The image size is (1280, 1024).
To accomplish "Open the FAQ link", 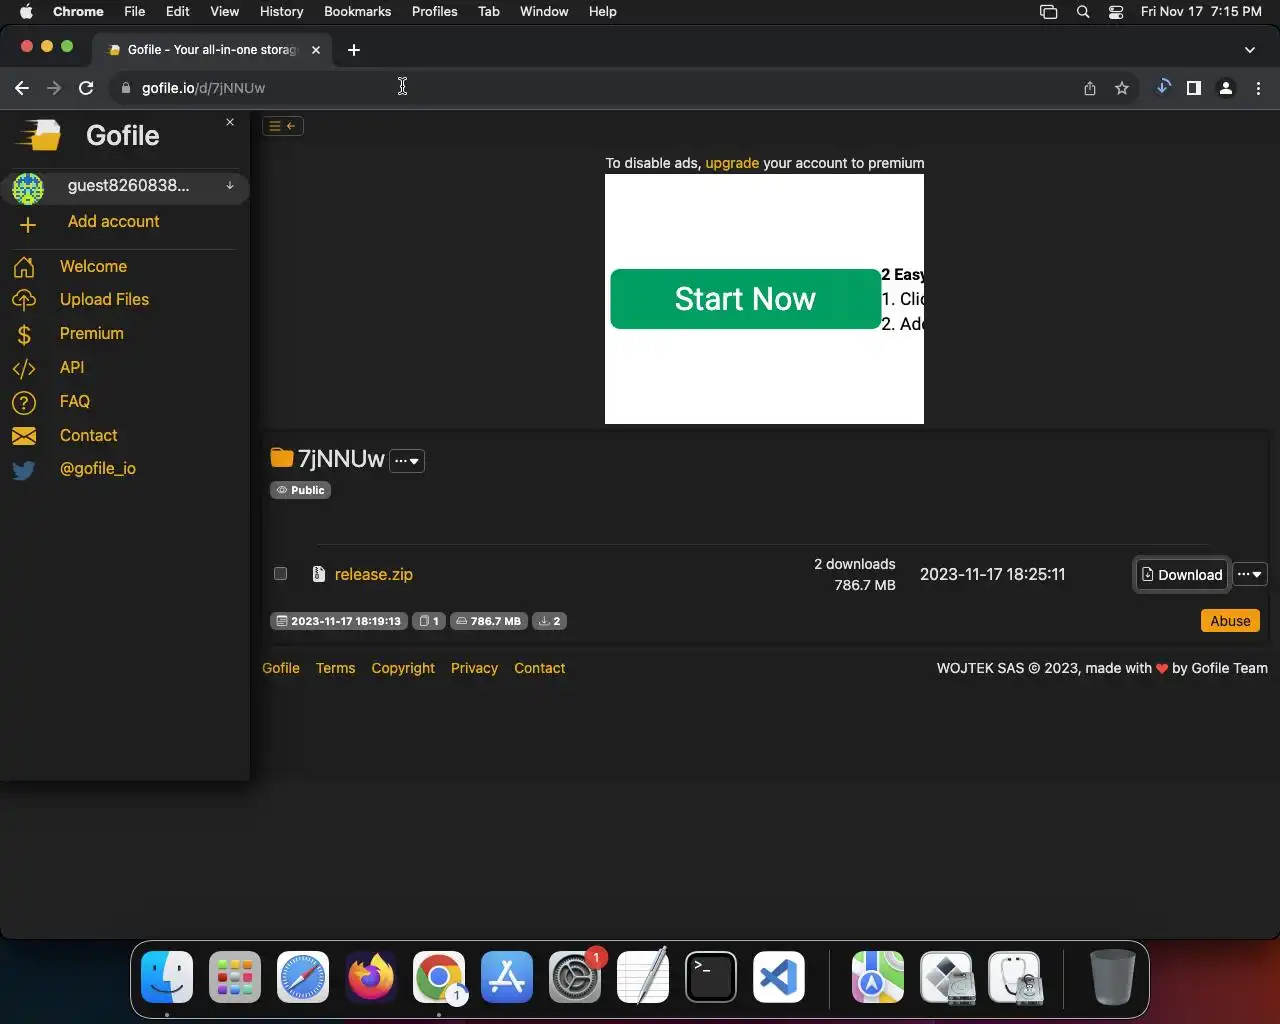I will [75, 402].
